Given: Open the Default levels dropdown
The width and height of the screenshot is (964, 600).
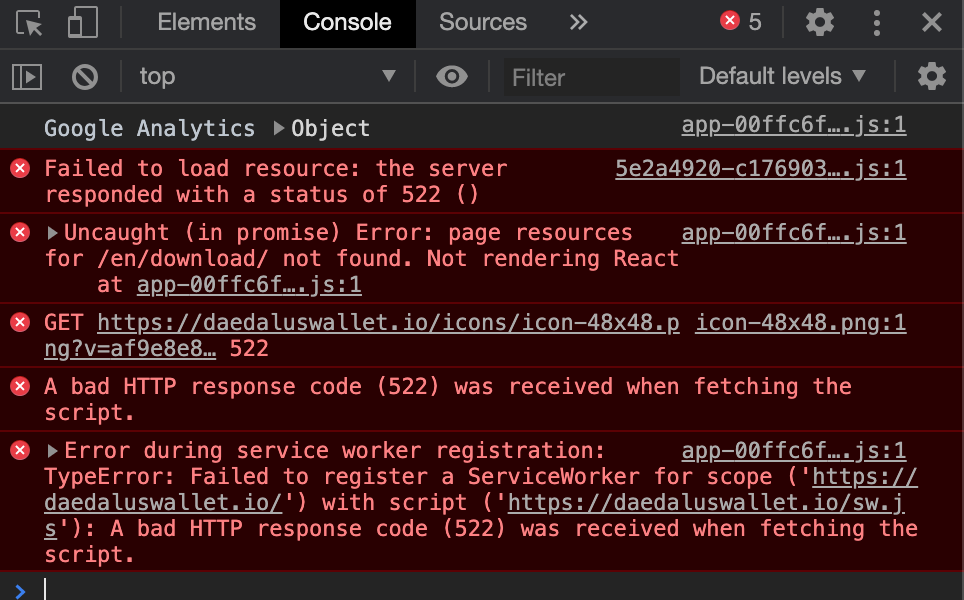Looking at the screenshot, I should 783,76.
